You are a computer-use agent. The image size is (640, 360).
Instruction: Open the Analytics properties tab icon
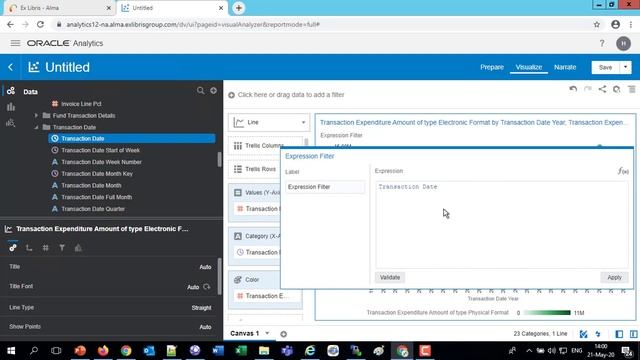click(78, 247)
